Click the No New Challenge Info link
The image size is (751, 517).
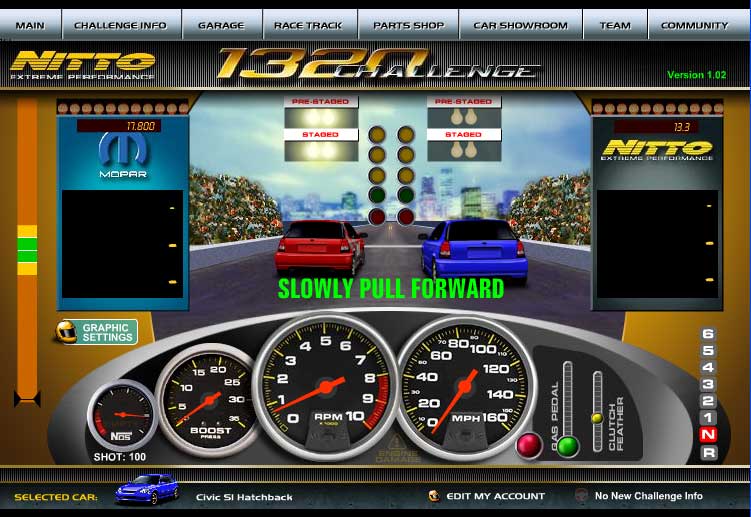click(648, 496)
